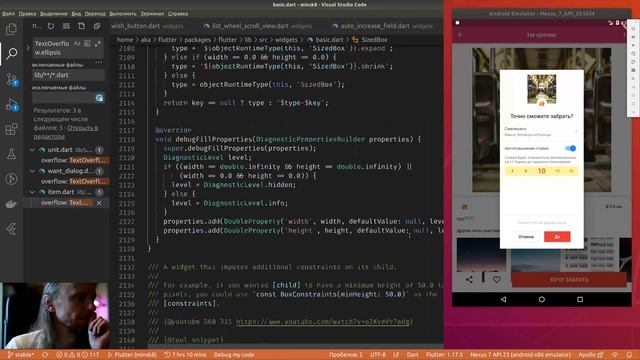This screenshot has width=640, height=360.
Task: Expand the replace field chevron
Action: (x=28, y=48)
